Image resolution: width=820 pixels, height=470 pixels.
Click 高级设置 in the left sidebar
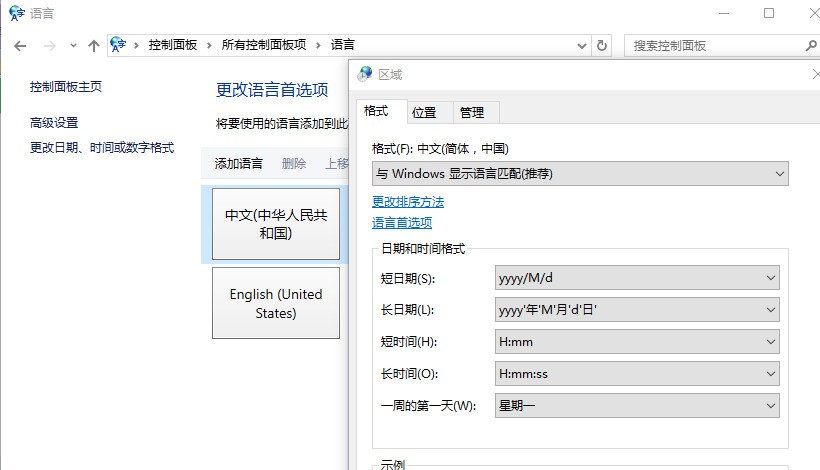tap(54, 123)
